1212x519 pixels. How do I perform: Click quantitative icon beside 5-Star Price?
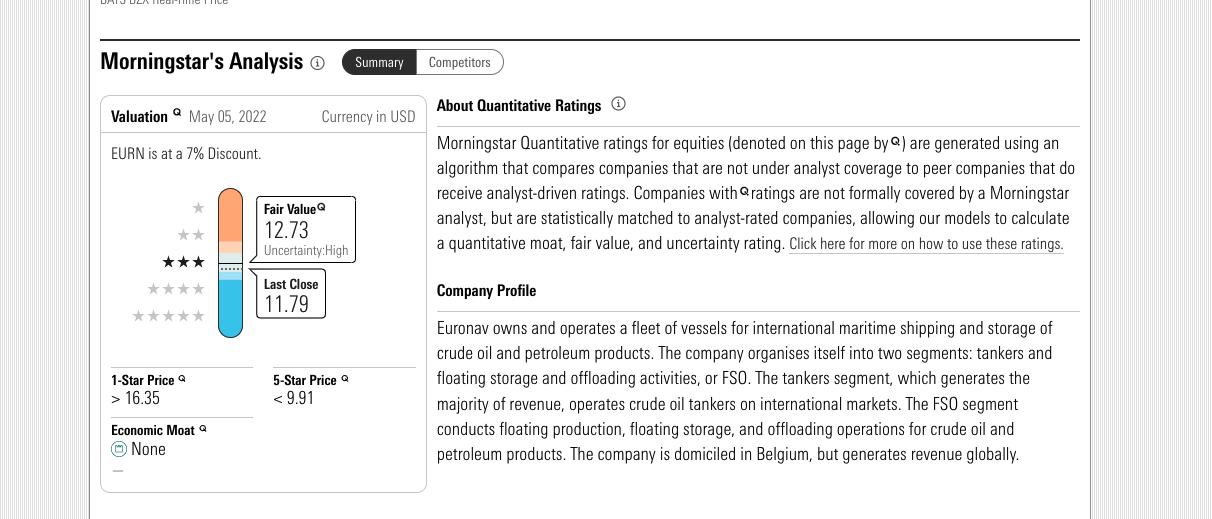coord(345,379)
